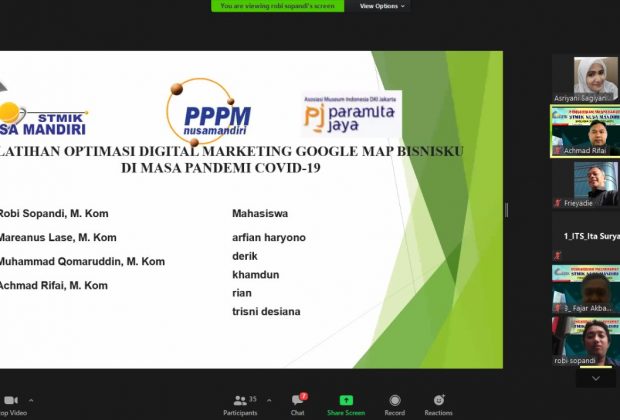Click the muted mic icon on 1_ITS_Ita Surya tile

point(558,255)
